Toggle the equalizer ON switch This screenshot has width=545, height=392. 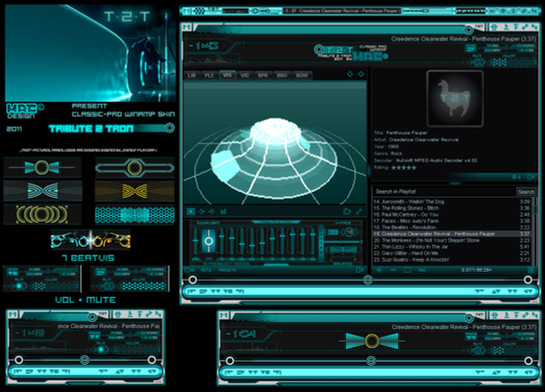(191, 270)
